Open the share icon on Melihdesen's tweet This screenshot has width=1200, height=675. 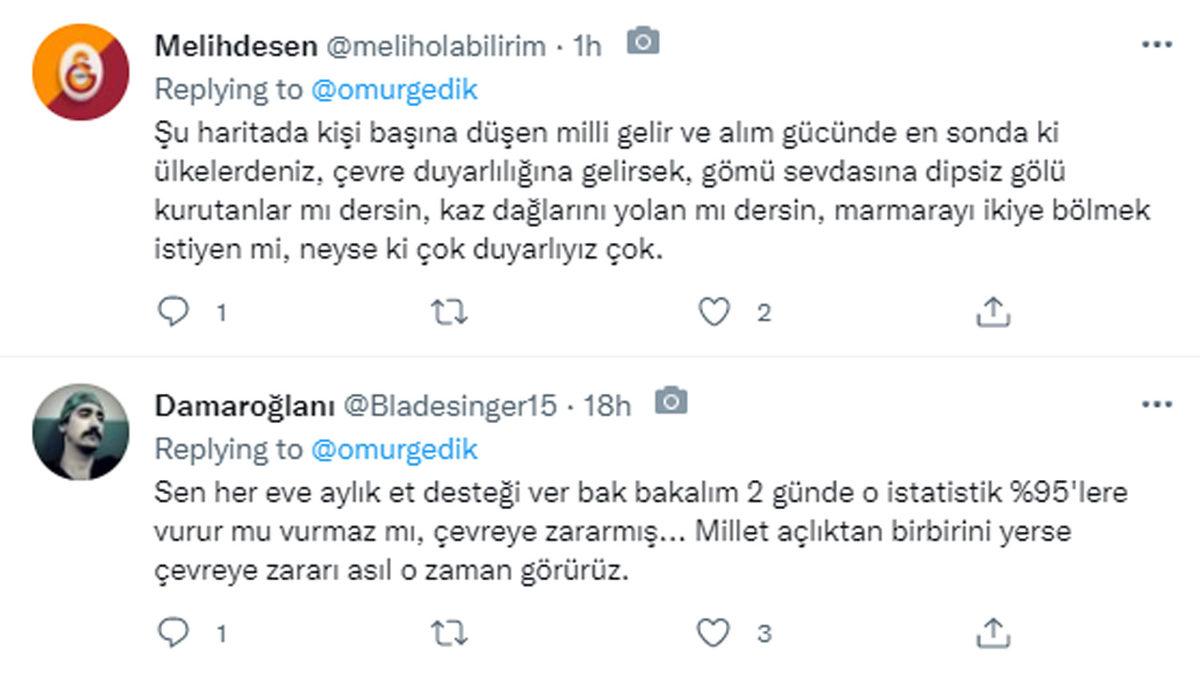(x=992, y=311)
